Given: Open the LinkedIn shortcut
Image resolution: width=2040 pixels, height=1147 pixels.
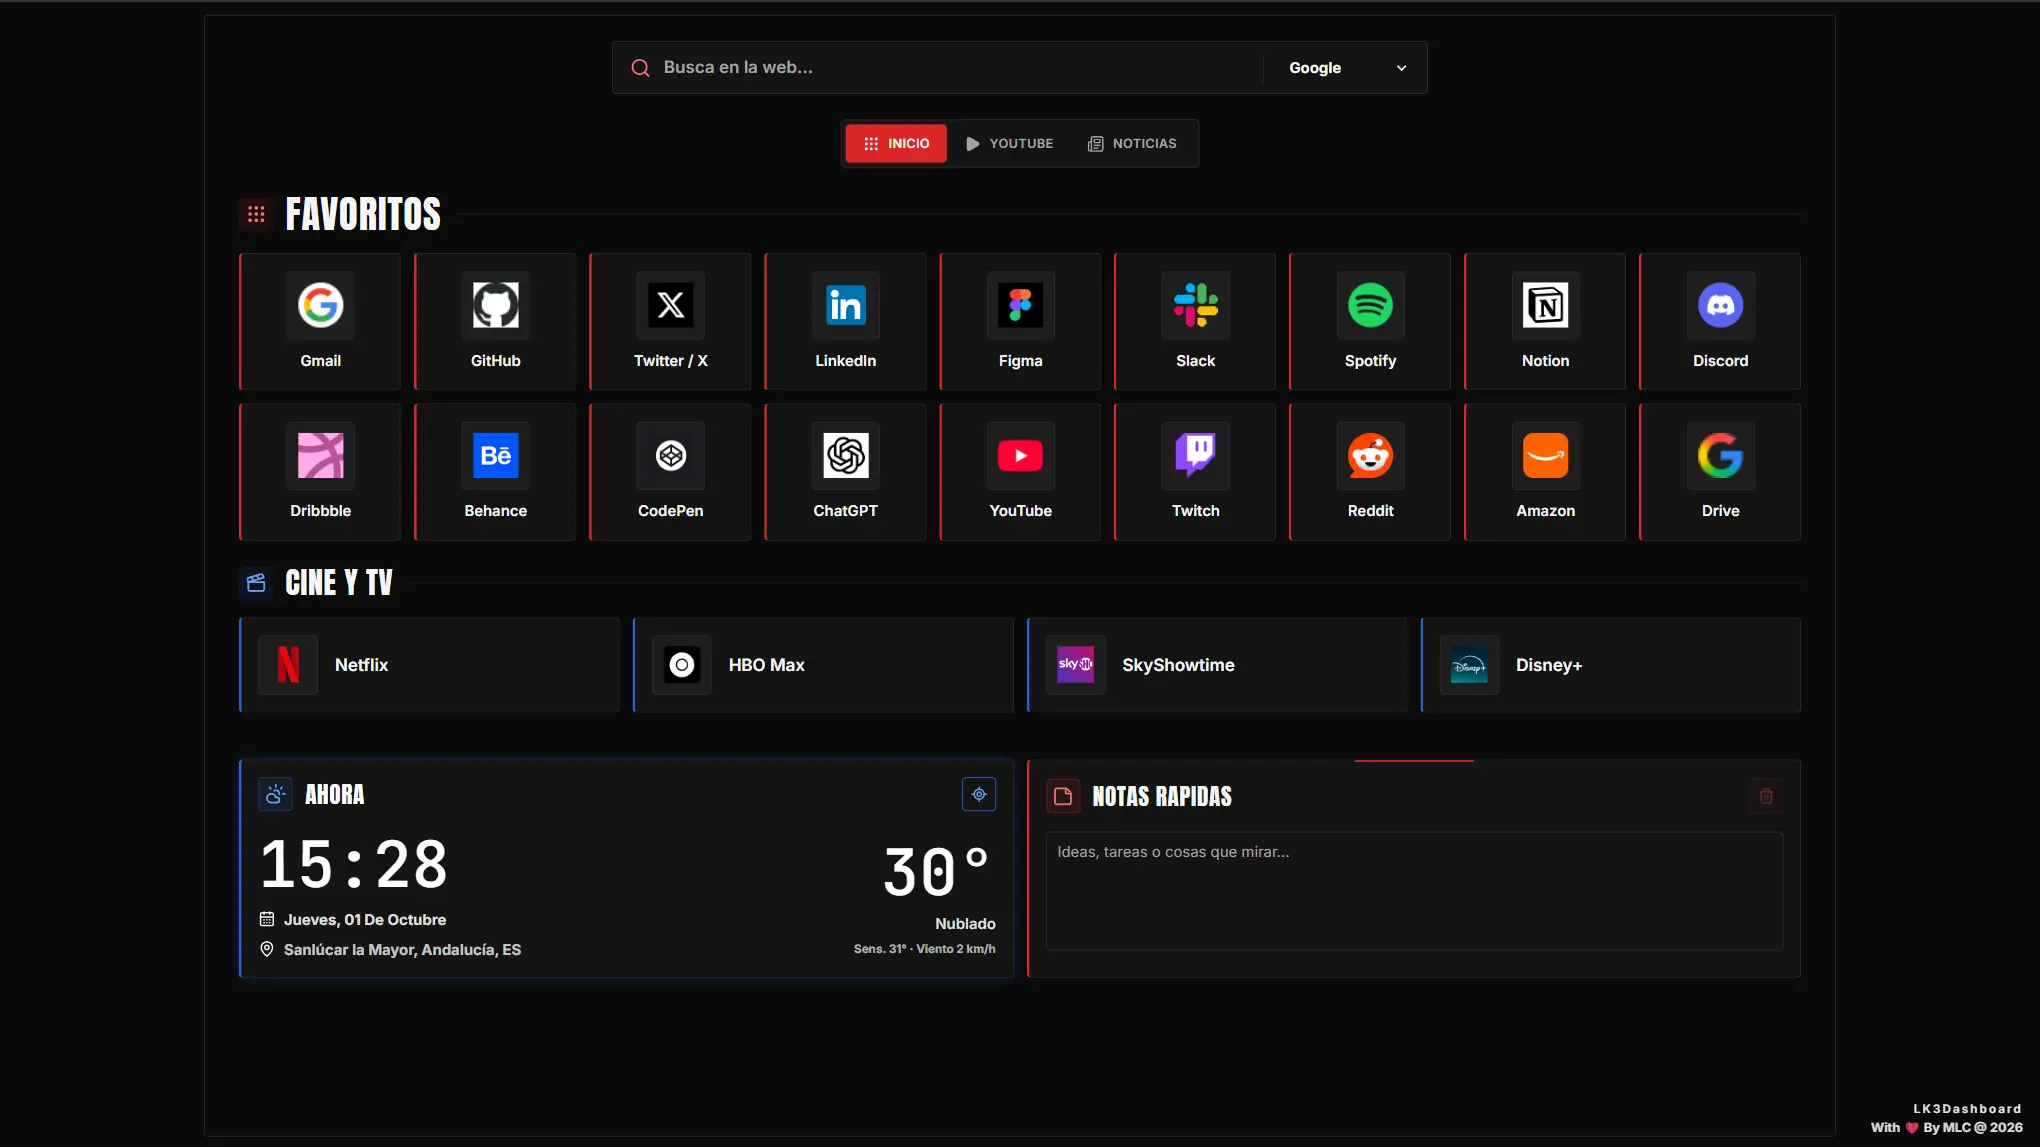Looking at the screenshot, I should tap(845, 321).
